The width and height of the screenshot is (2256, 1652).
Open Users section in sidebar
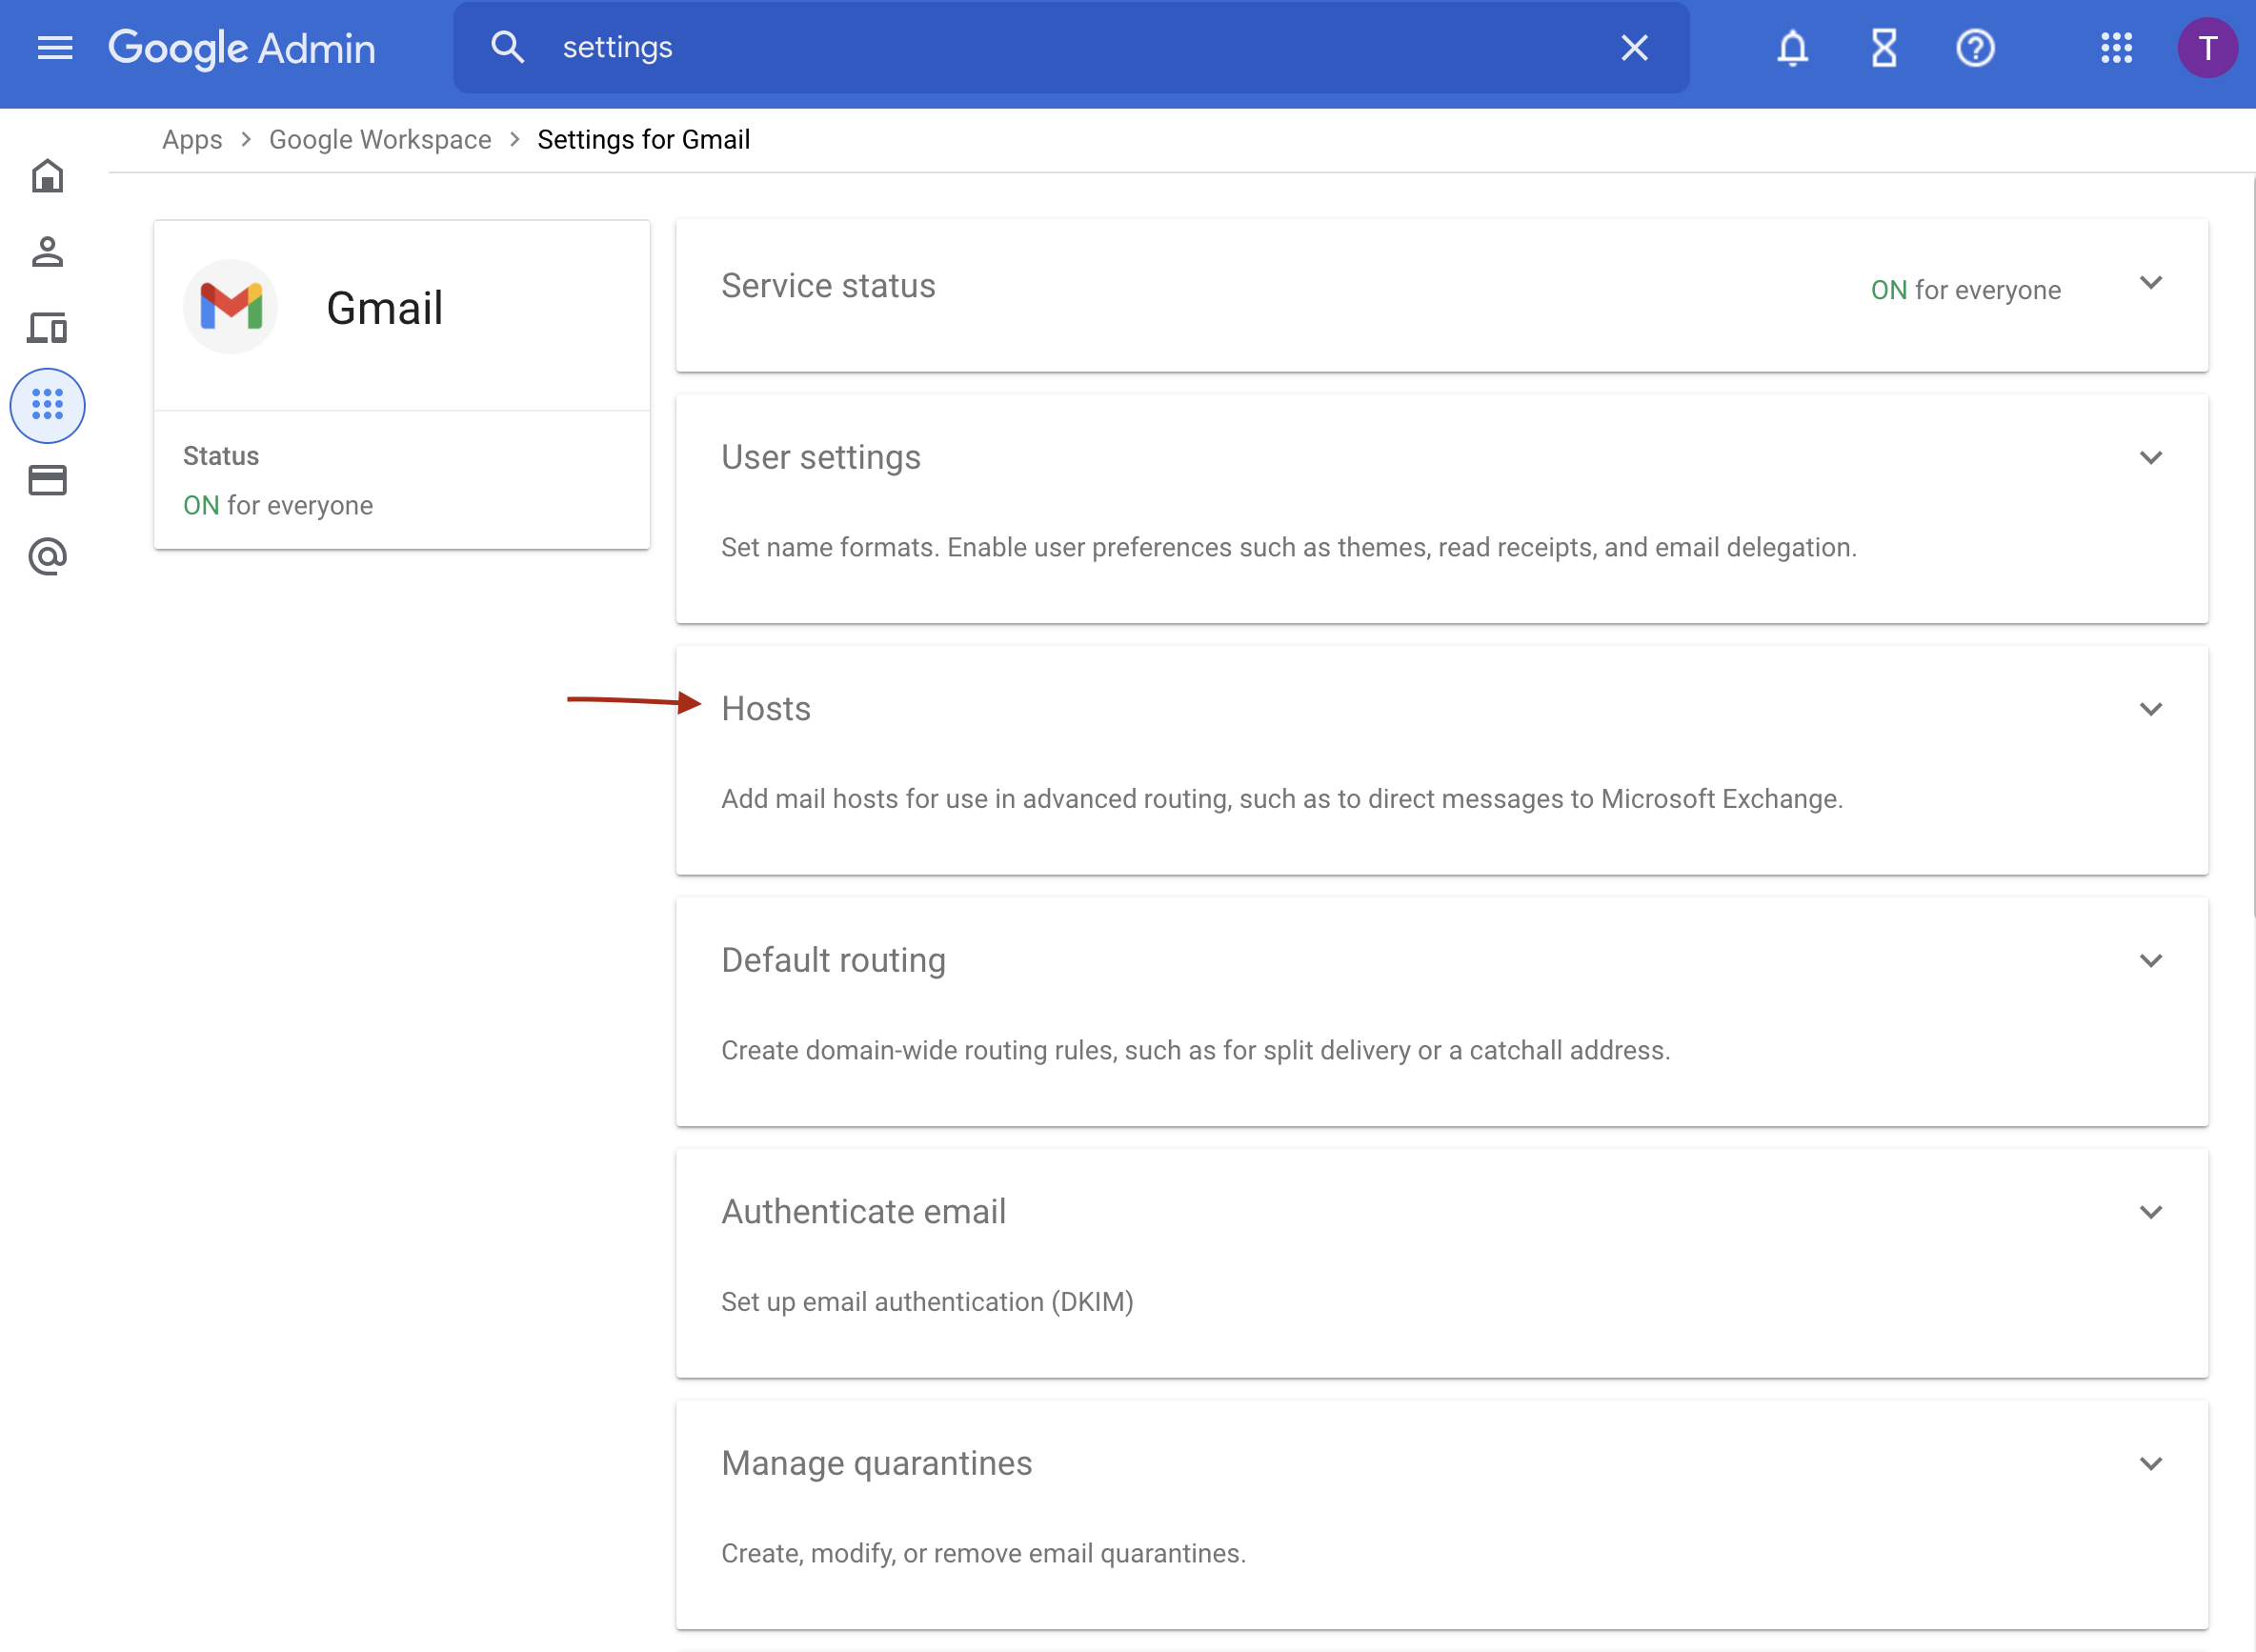pyautogui.click(x=47, y=252)
